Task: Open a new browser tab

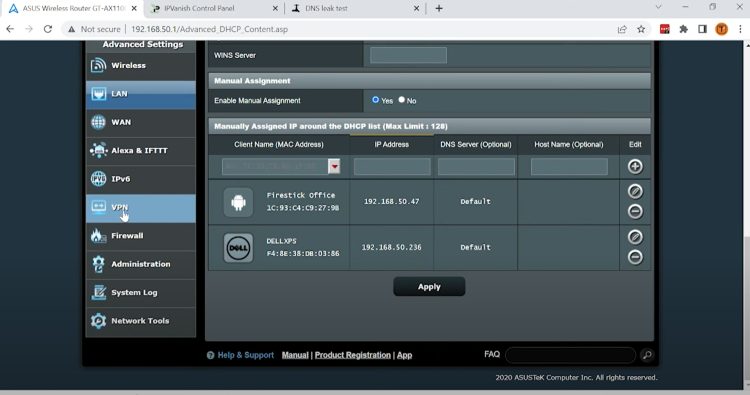Action: (439, 8)
